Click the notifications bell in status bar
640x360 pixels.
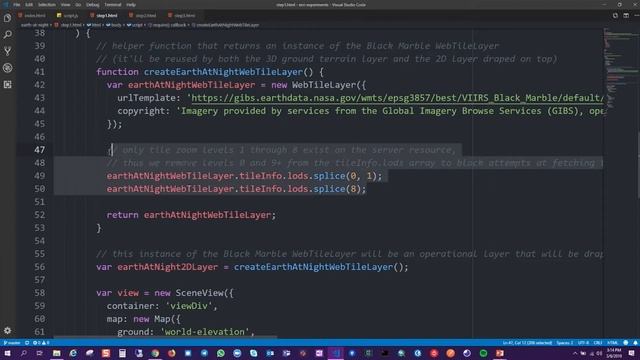click(636, 343)
